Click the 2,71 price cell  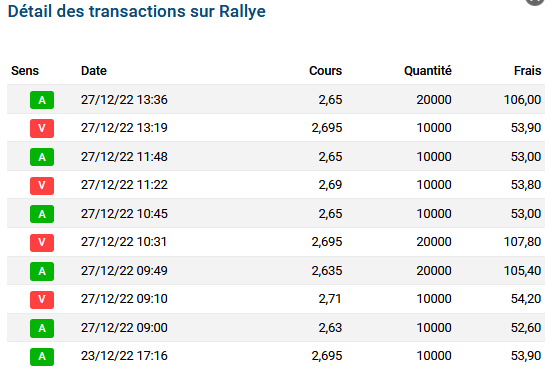[330, 299]
